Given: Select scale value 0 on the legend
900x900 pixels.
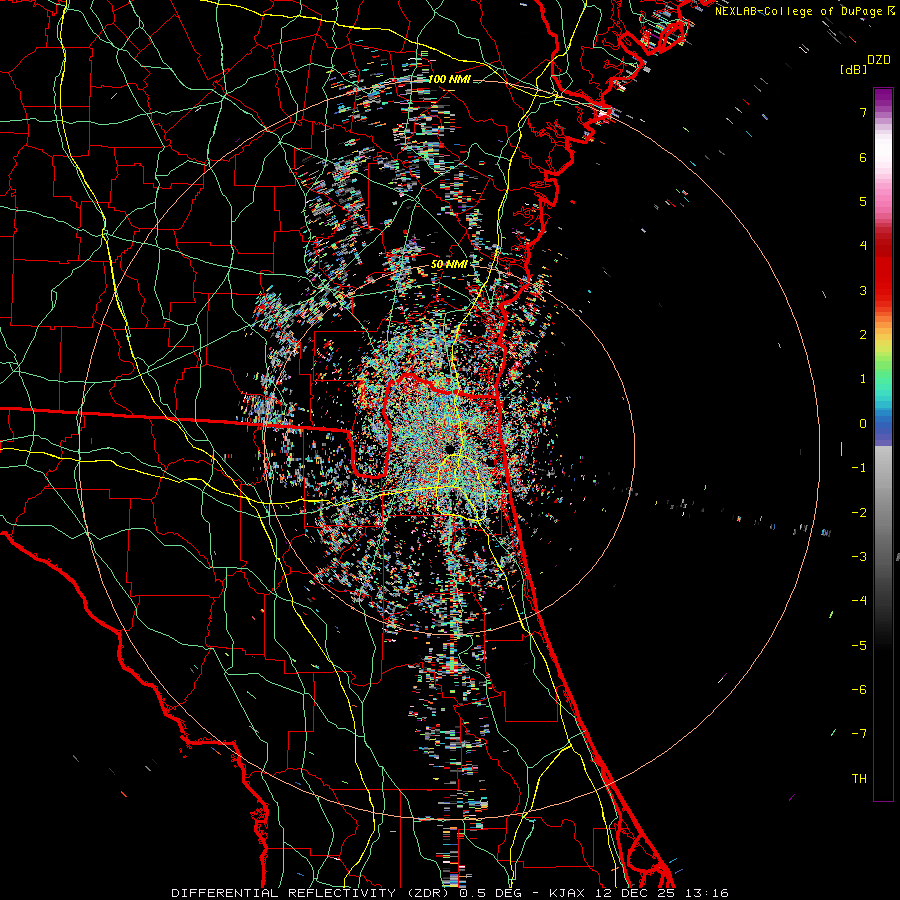Looking at the screenshot, I should tap(863, 424).
